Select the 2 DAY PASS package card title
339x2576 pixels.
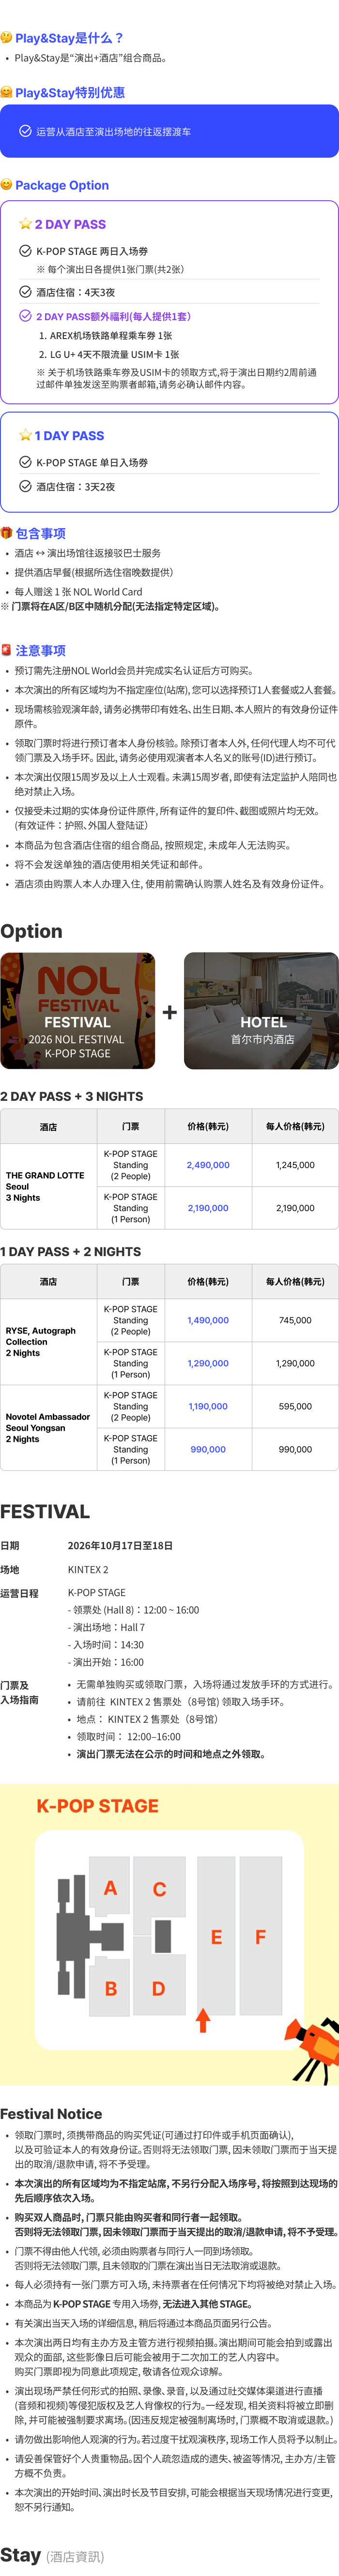pos(70,224)
